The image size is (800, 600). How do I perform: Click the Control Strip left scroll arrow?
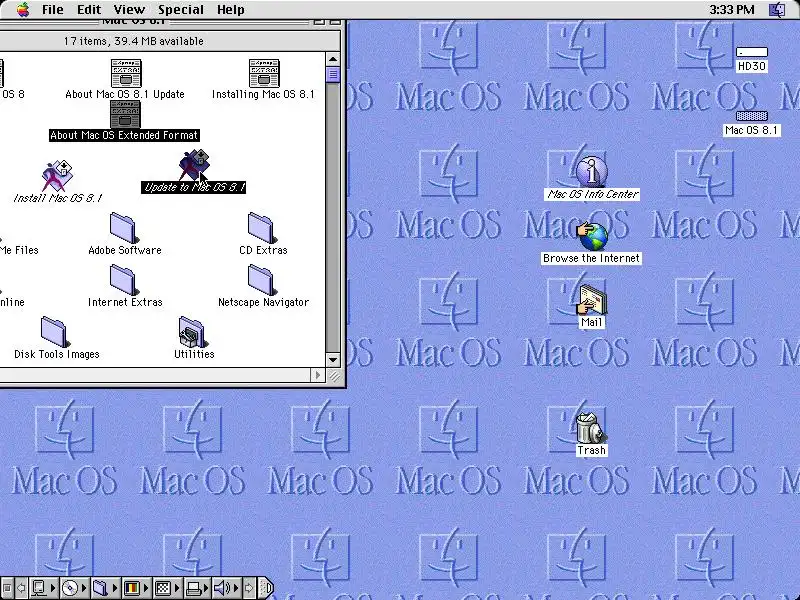point(21,588)
